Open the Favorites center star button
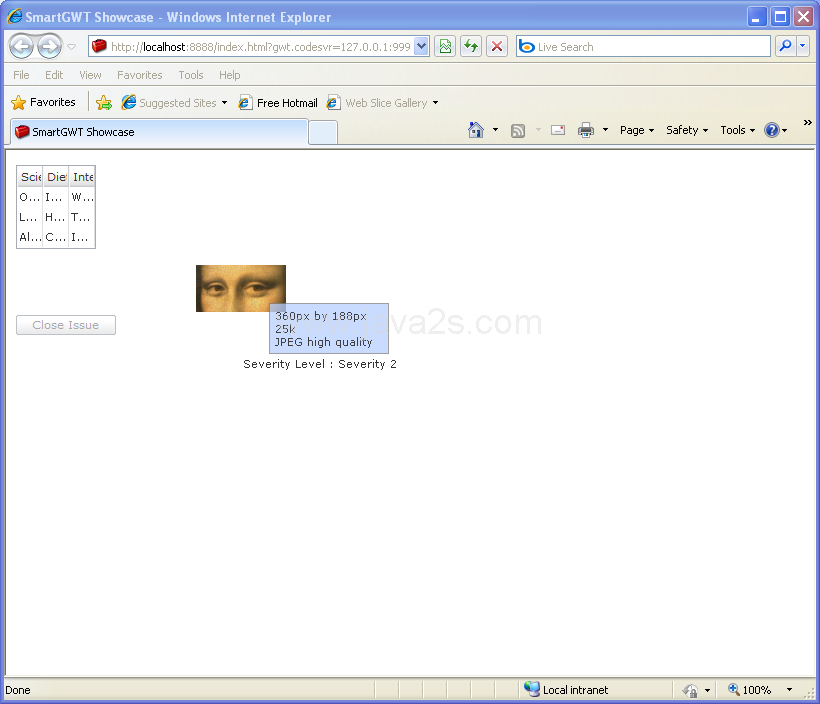 coord(43,102)
